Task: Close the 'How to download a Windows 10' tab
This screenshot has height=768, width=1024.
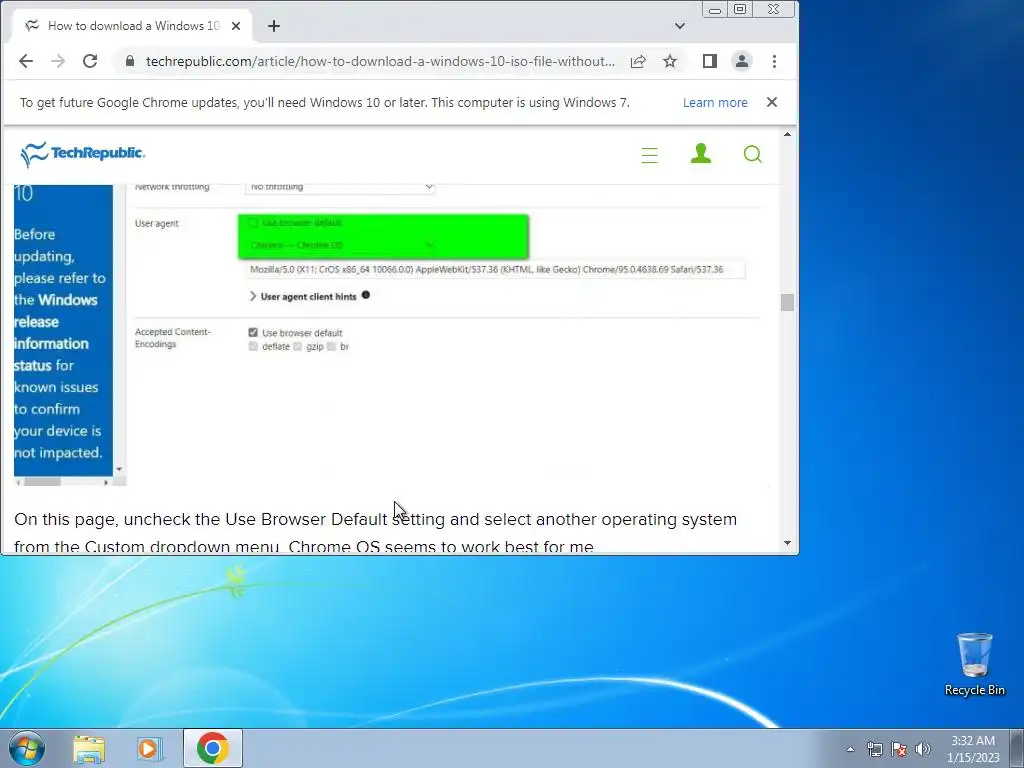Action: [236, 26]
